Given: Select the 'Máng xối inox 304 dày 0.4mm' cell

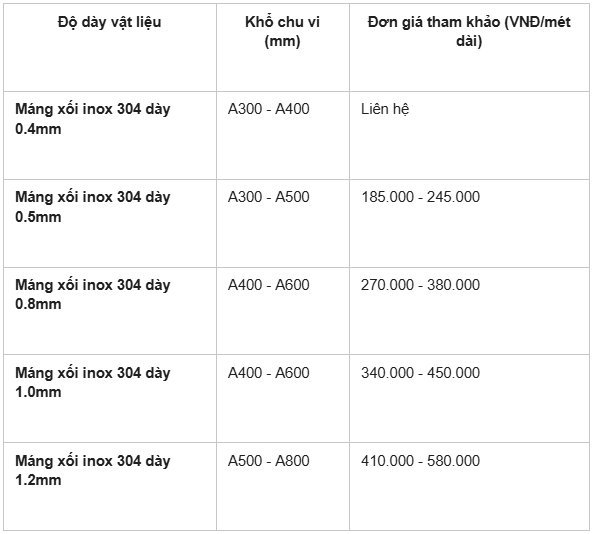Looking at the screenshot, I should tap(110, 135).
